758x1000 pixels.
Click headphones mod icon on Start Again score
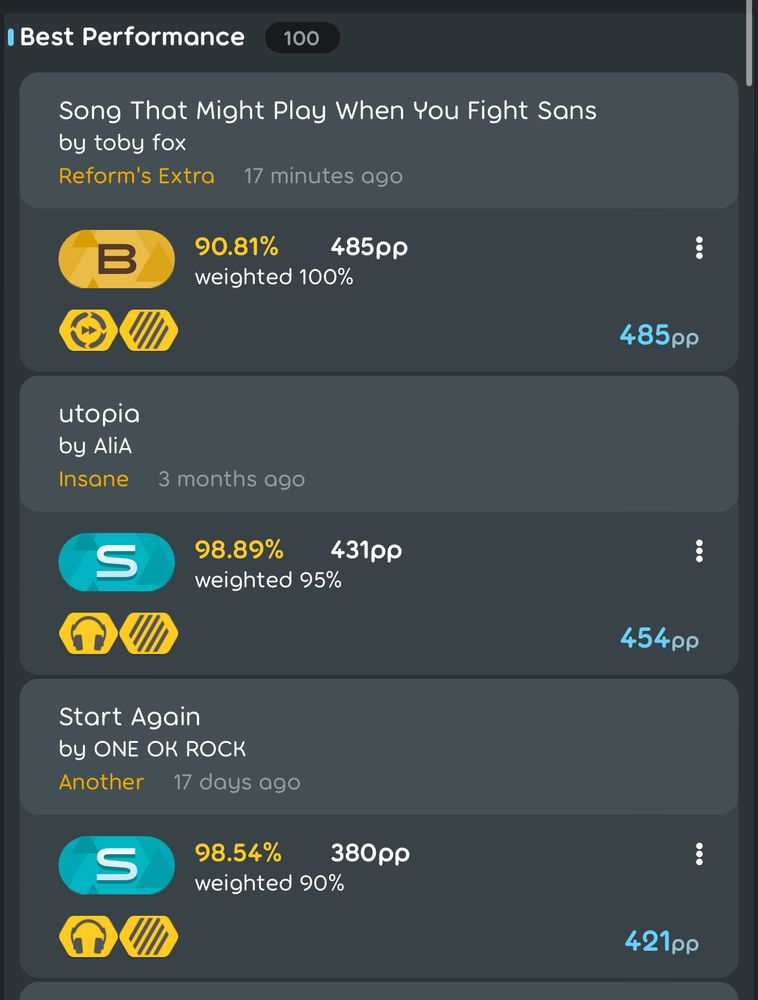[88, 936]
